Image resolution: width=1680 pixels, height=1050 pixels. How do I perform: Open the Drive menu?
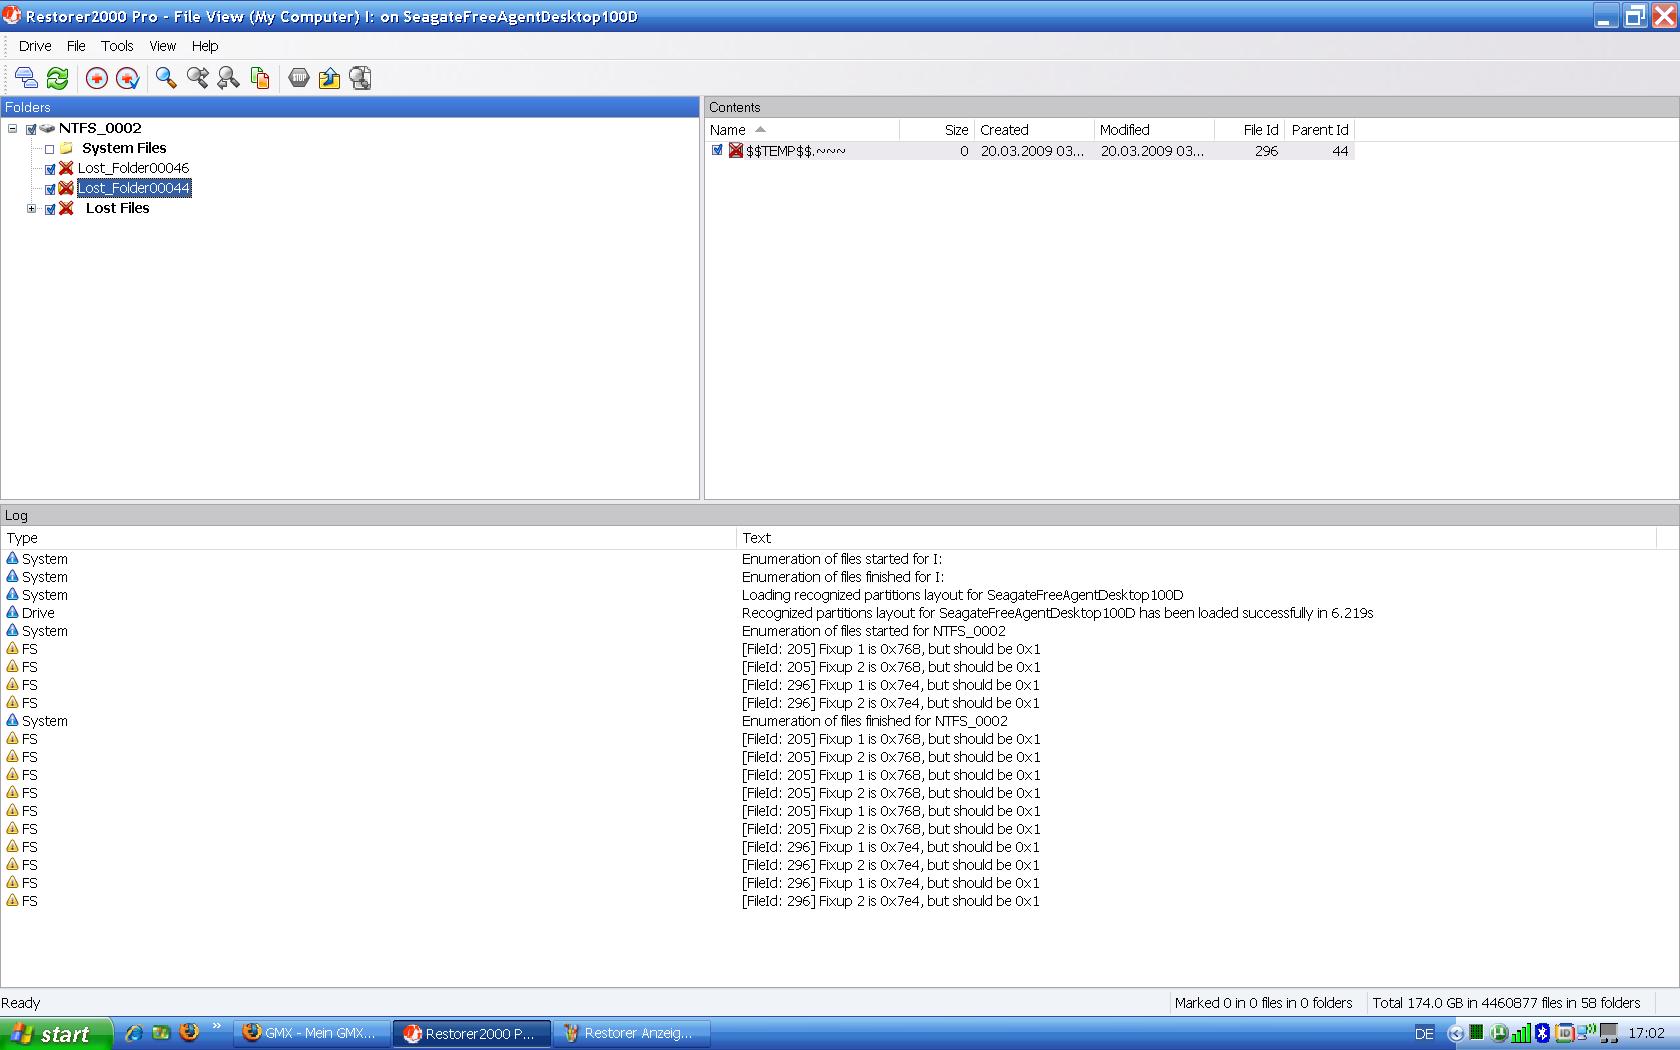pyautogui.click(x=35, y=46)
